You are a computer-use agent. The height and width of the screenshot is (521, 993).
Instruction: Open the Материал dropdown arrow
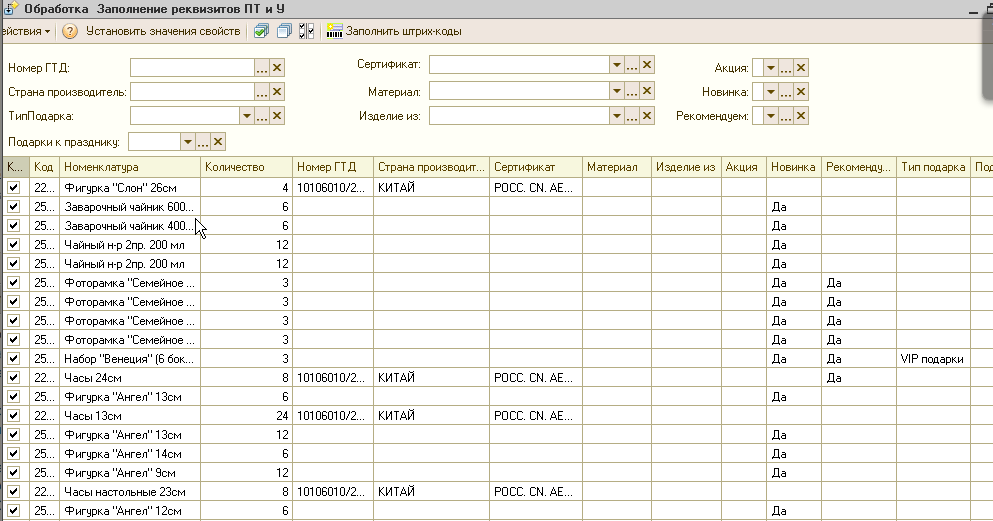616,91
